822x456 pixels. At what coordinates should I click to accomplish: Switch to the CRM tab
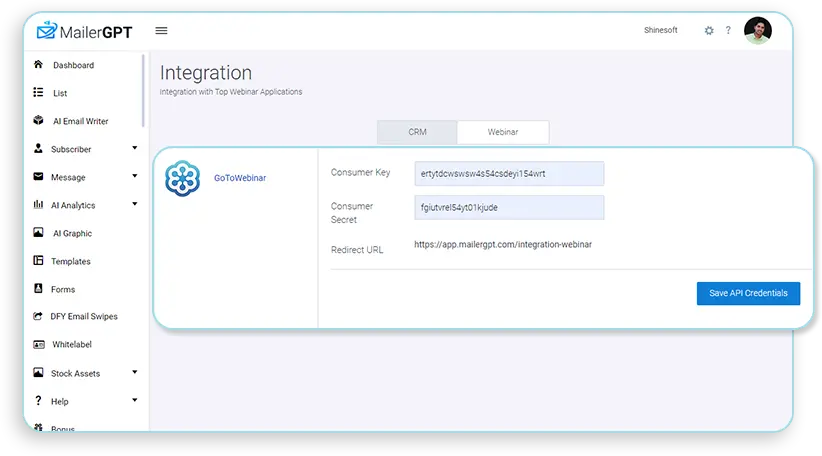417,132
